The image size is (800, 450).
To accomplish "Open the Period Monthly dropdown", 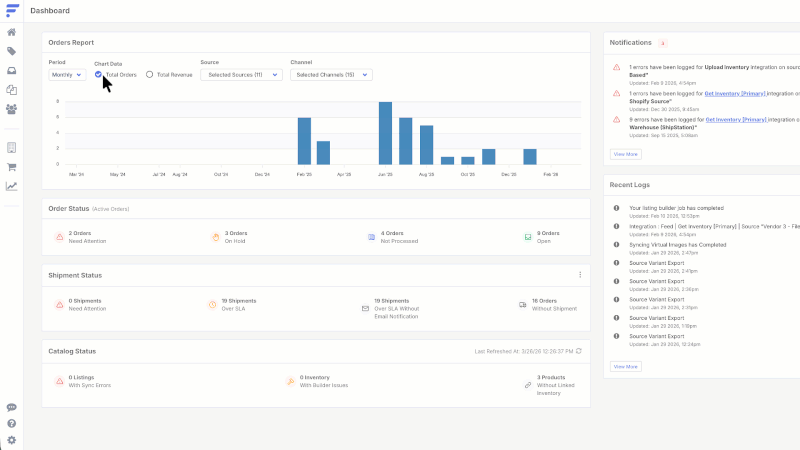I will 66,75.
